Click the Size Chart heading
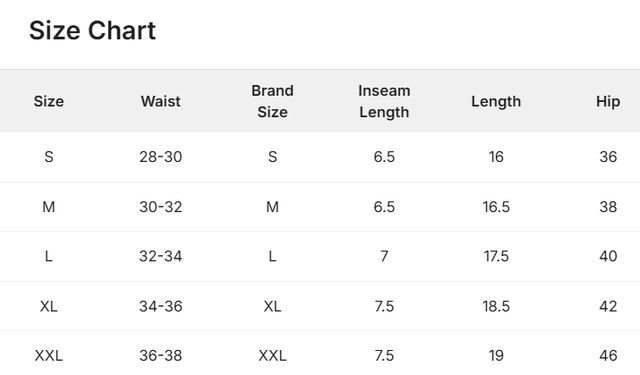This screenshot has height=375, width=640. pyautogui.click(x=92, y=31)
